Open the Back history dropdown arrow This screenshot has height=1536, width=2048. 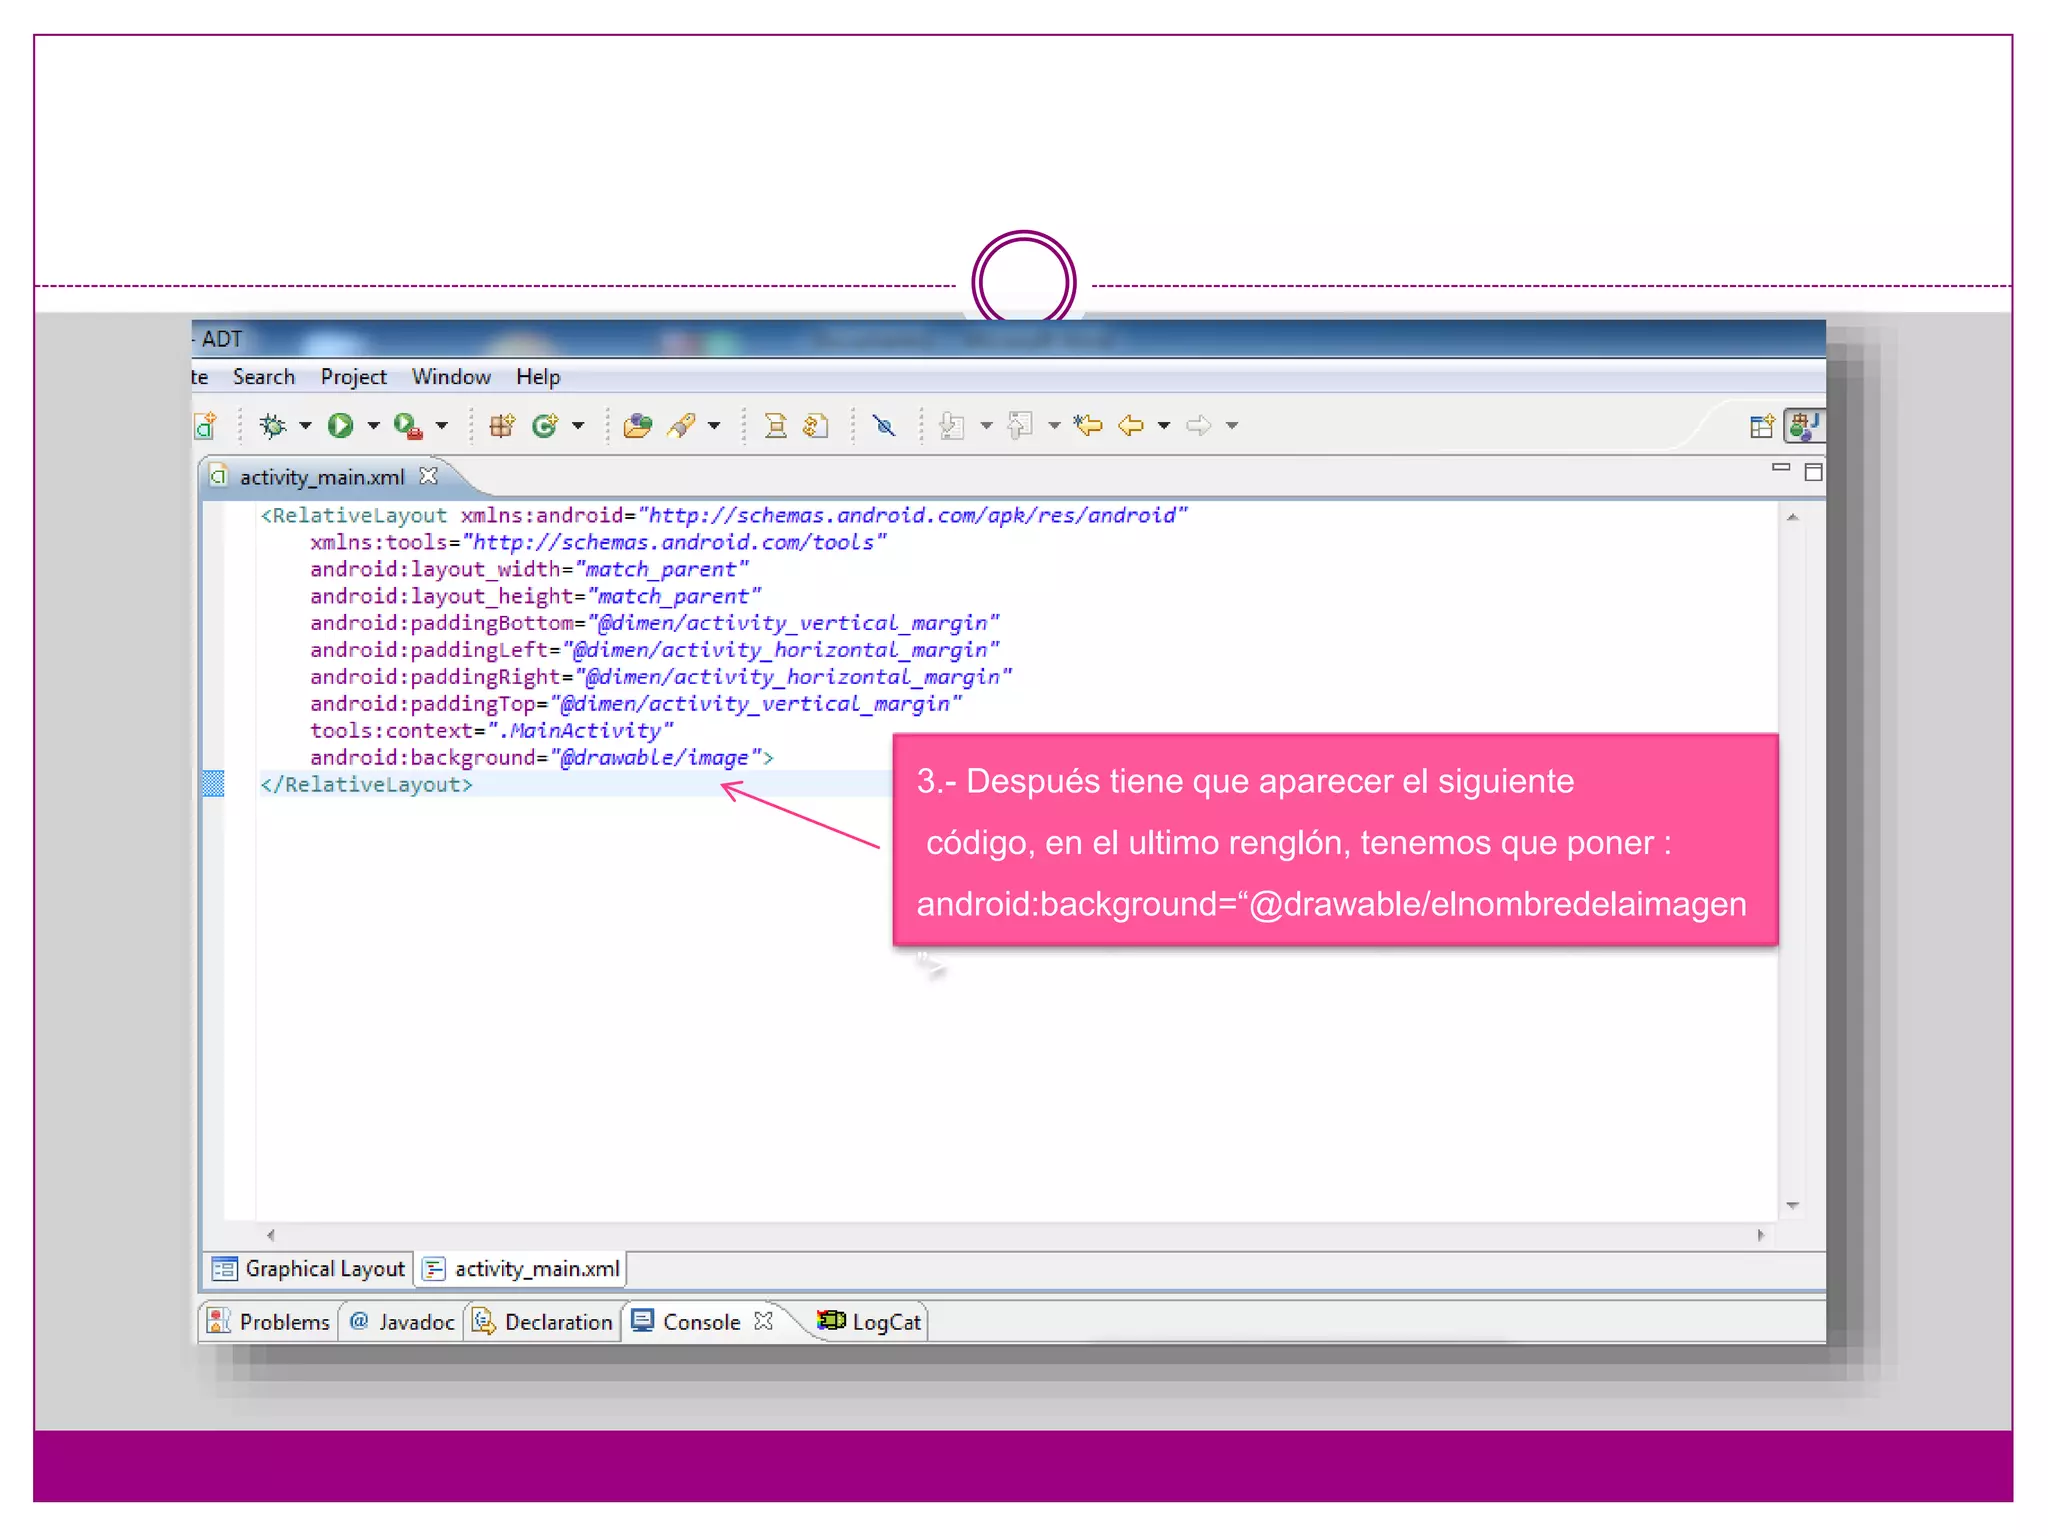click(1164, 426)
